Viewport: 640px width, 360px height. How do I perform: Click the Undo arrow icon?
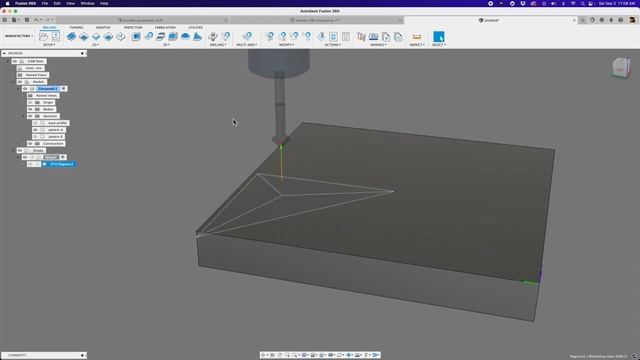[37, 20]
